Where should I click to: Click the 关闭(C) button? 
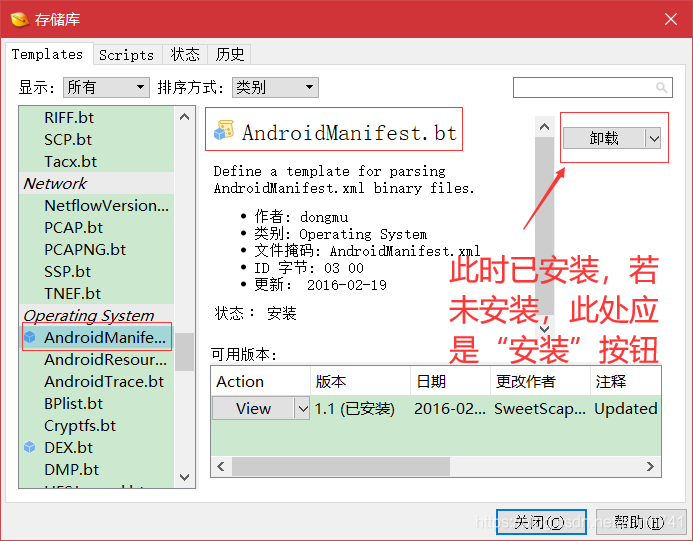click(x=541, y=522)
